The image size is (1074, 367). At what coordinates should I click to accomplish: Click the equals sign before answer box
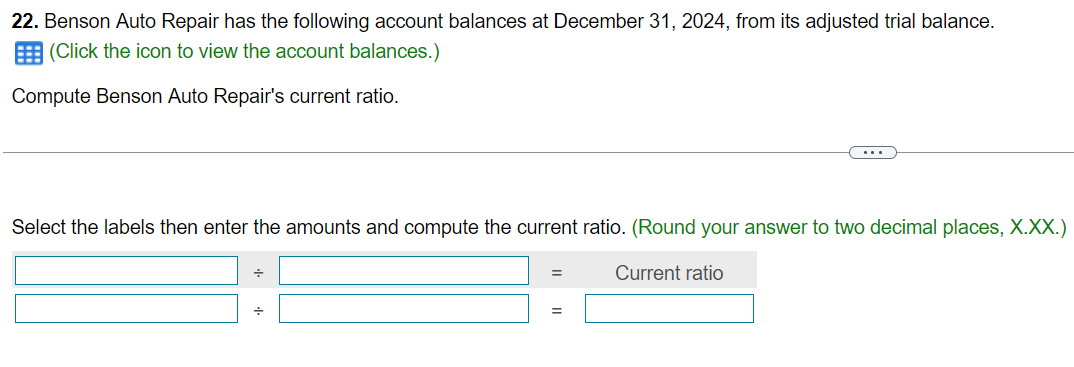pos(557,312)
